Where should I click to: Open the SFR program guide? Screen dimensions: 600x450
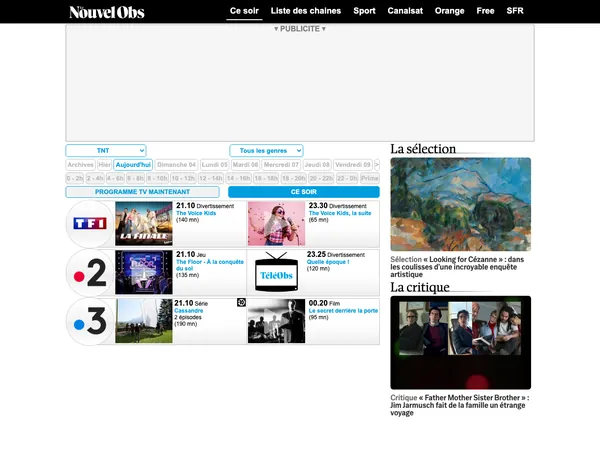point(515,11)
